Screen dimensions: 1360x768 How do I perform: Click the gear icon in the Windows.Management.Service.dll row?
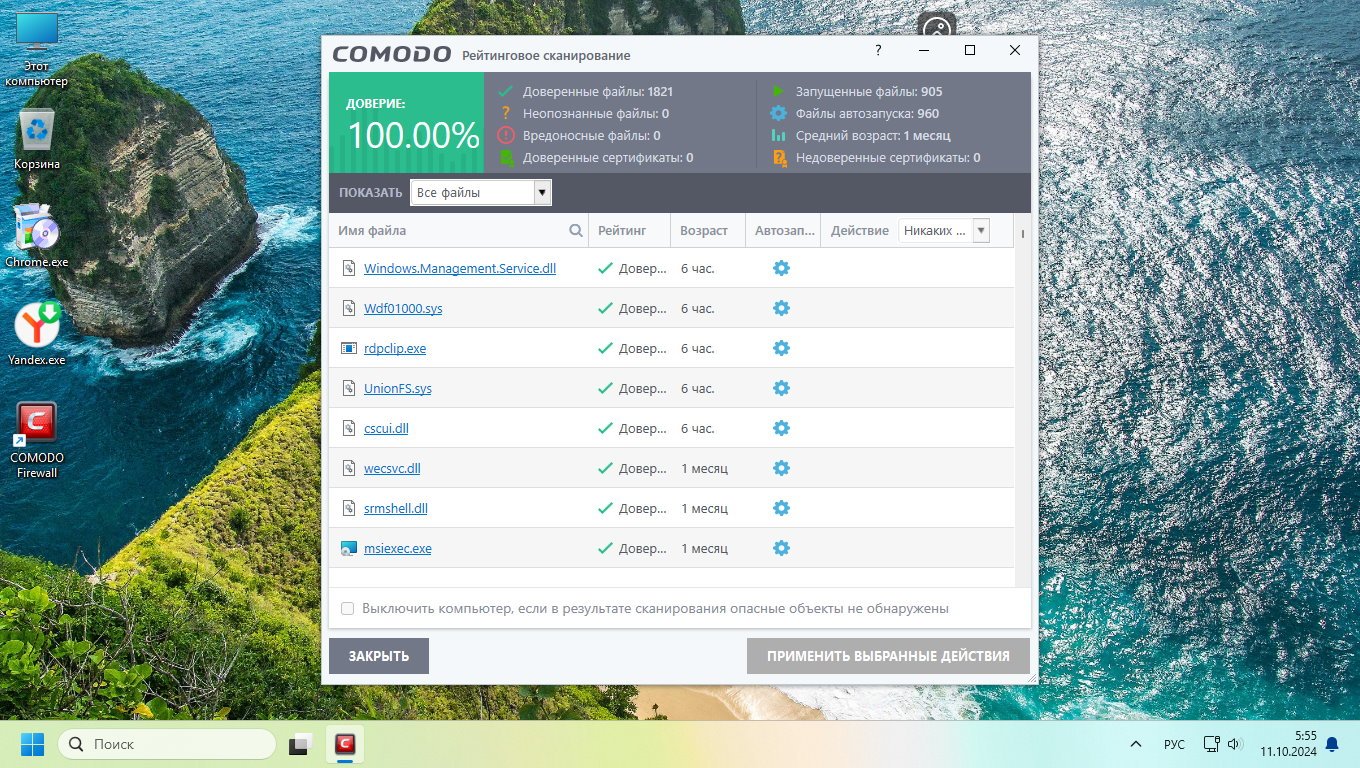[x=781, y=268]
